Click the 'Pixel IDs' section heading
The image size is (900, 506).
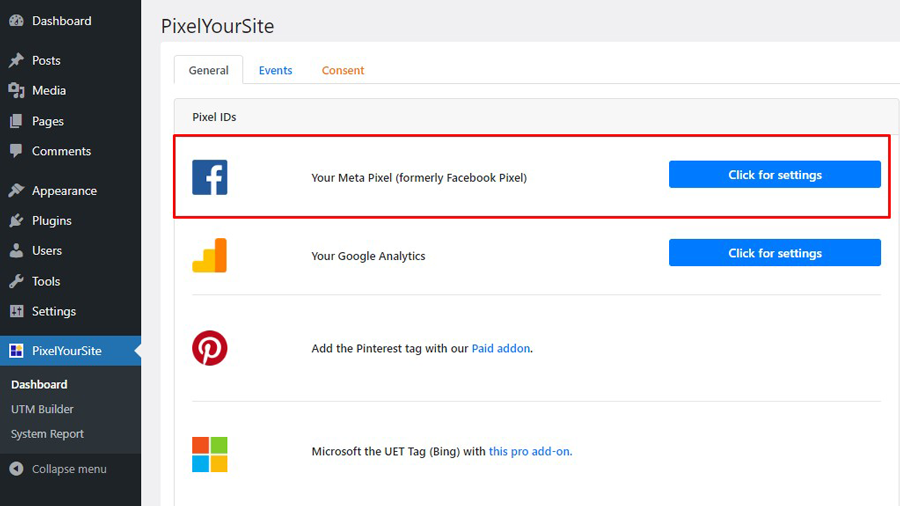coord(214,117)
